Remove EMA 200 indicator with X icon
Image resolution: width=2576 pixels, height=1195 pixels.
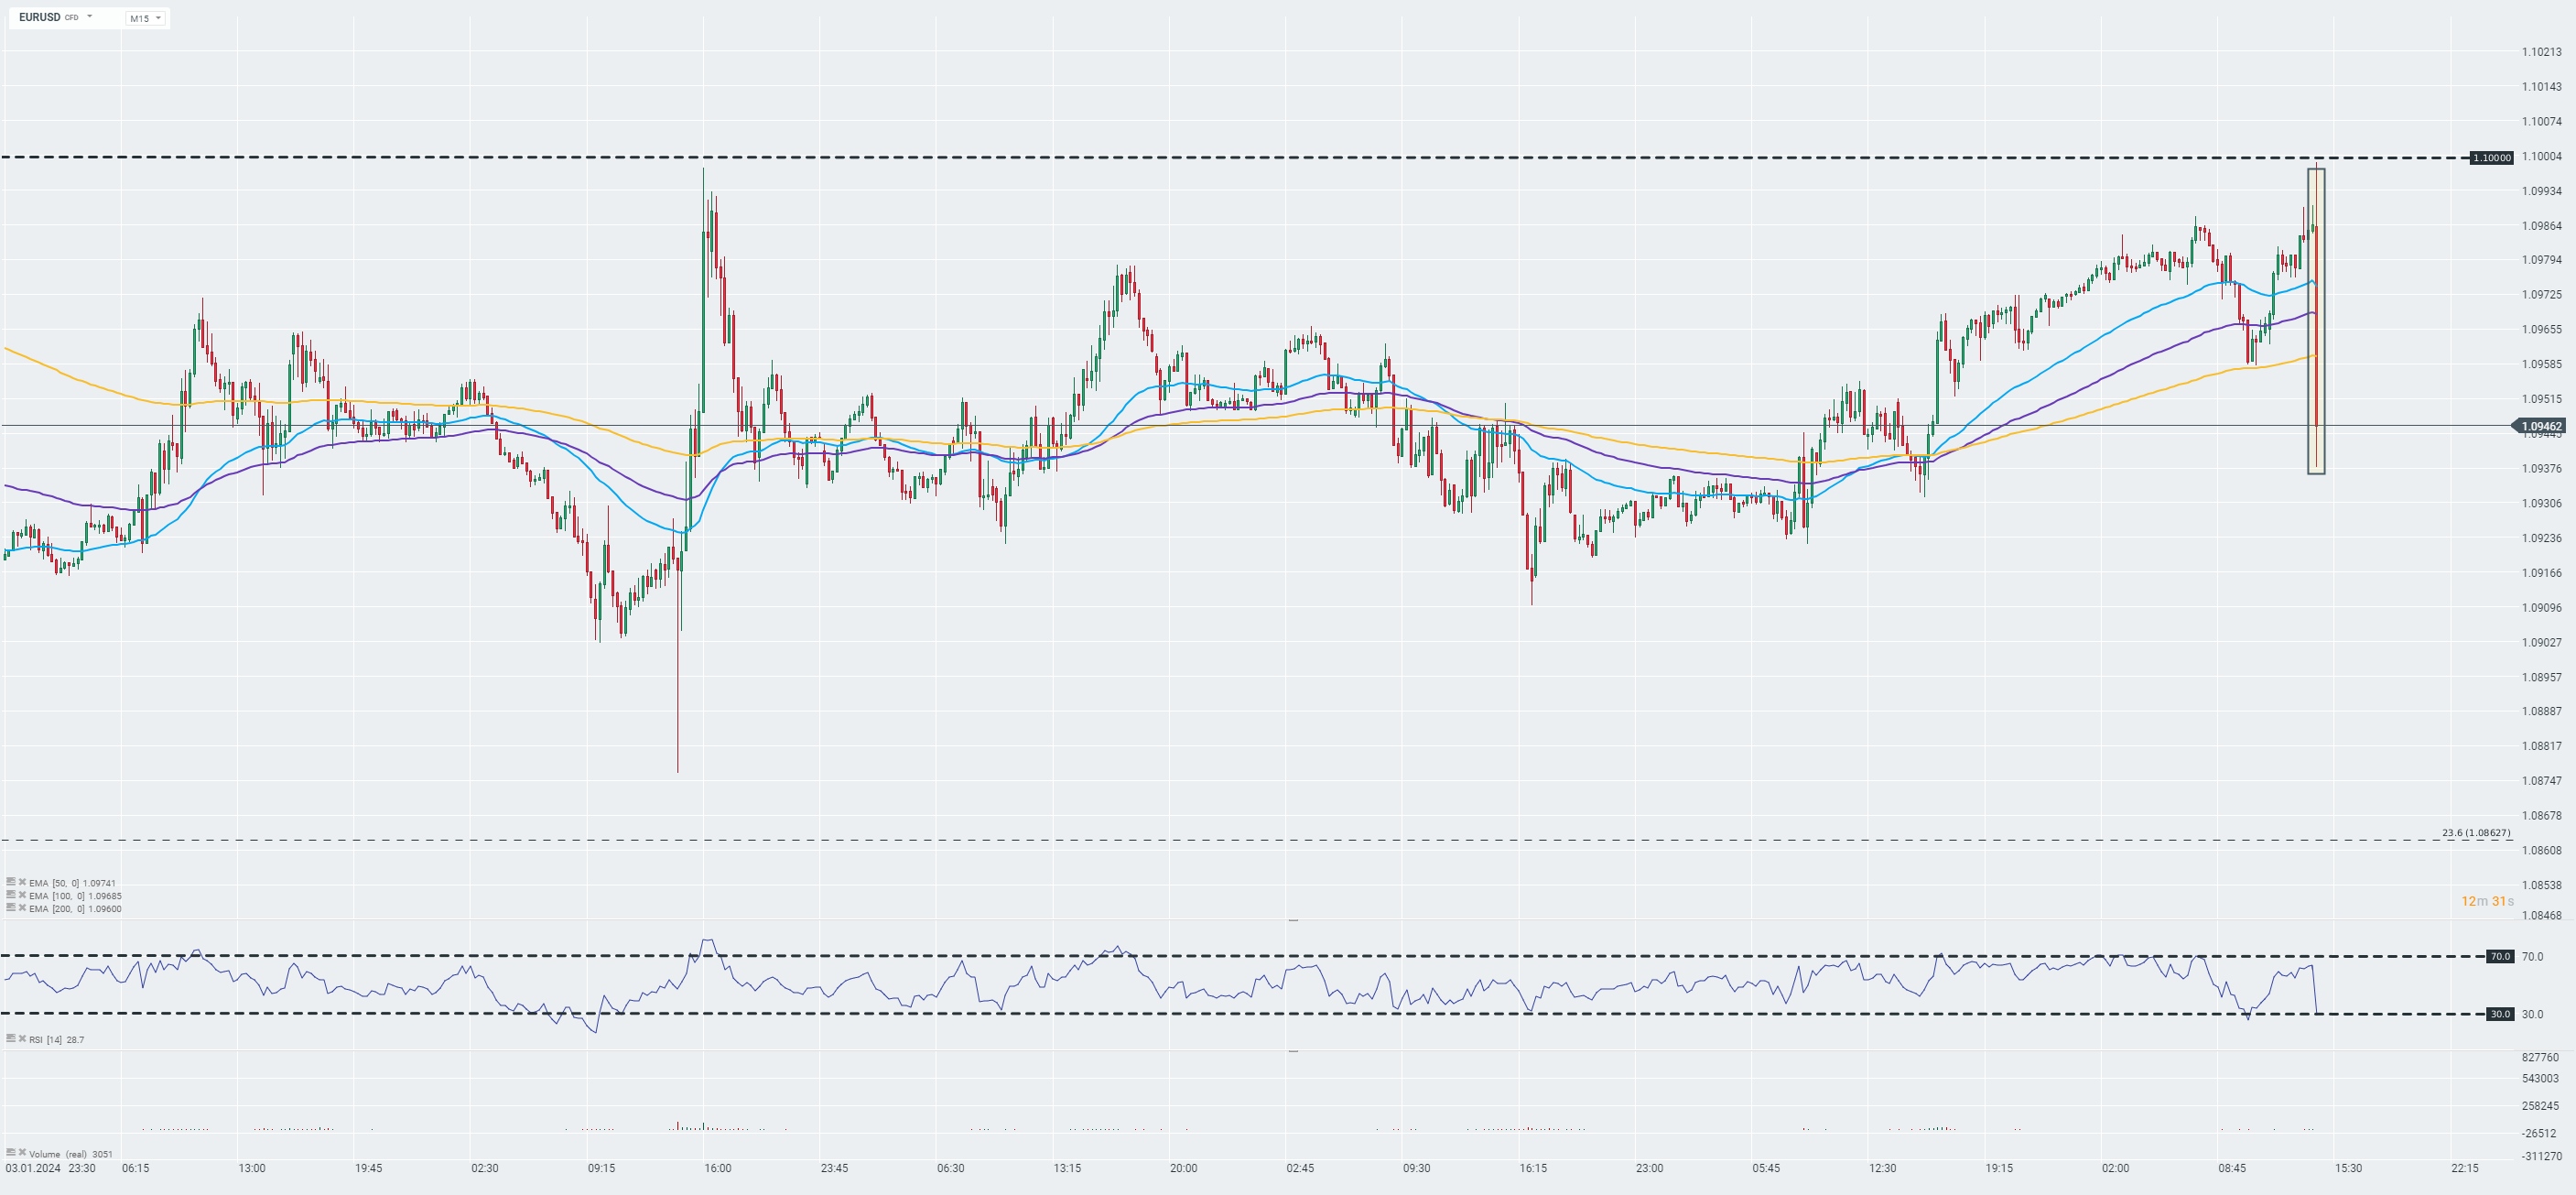click(22, 908)
